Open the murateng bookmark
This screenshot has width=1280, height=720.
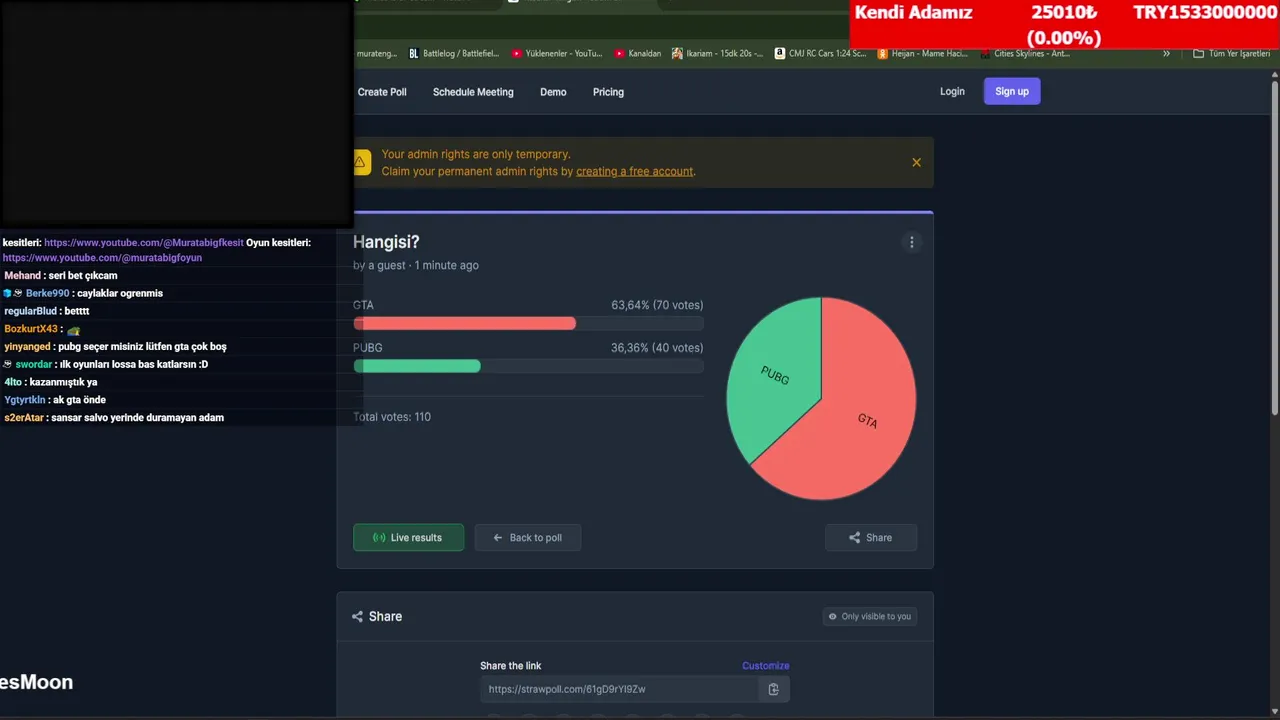[377, 54]
